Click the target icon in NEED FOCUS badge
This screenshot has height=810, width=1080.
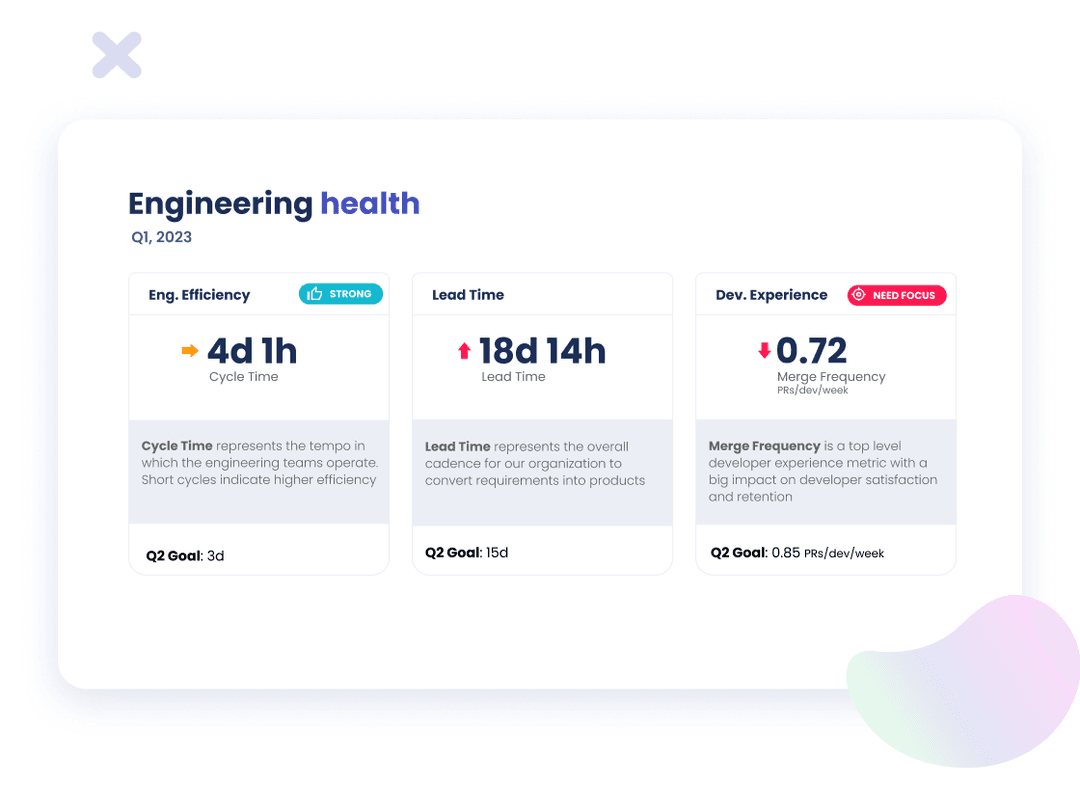pyautogui.click(x=859, y=295)
